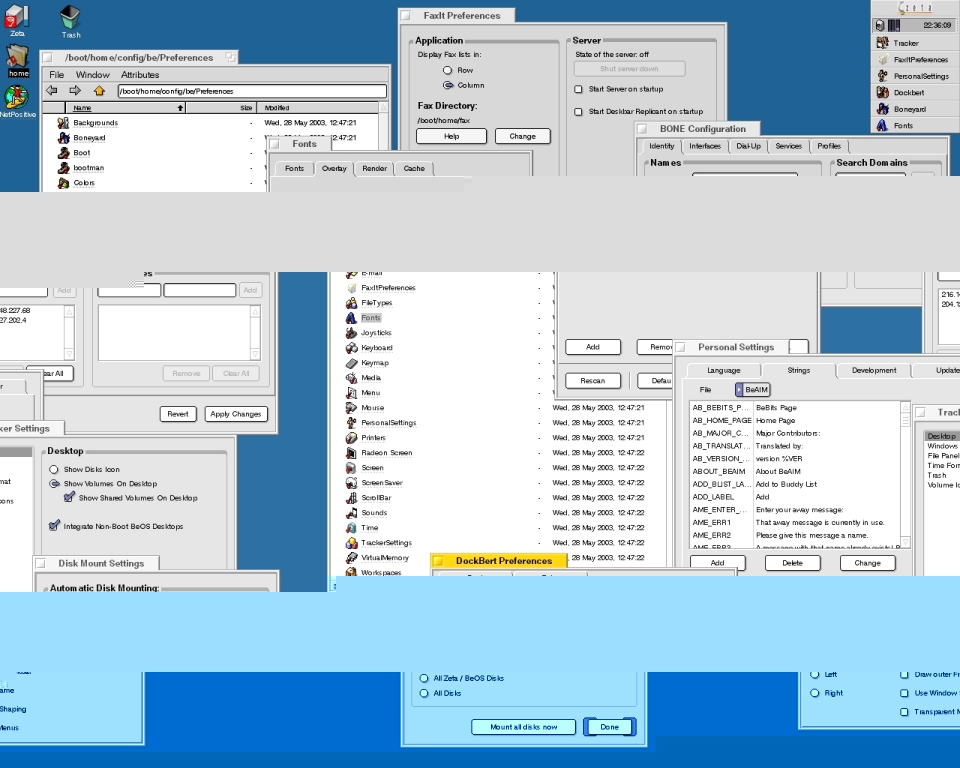Select the Backgrounds preference icon
Screen dimensions: 960x768
[x=63, y=122]
